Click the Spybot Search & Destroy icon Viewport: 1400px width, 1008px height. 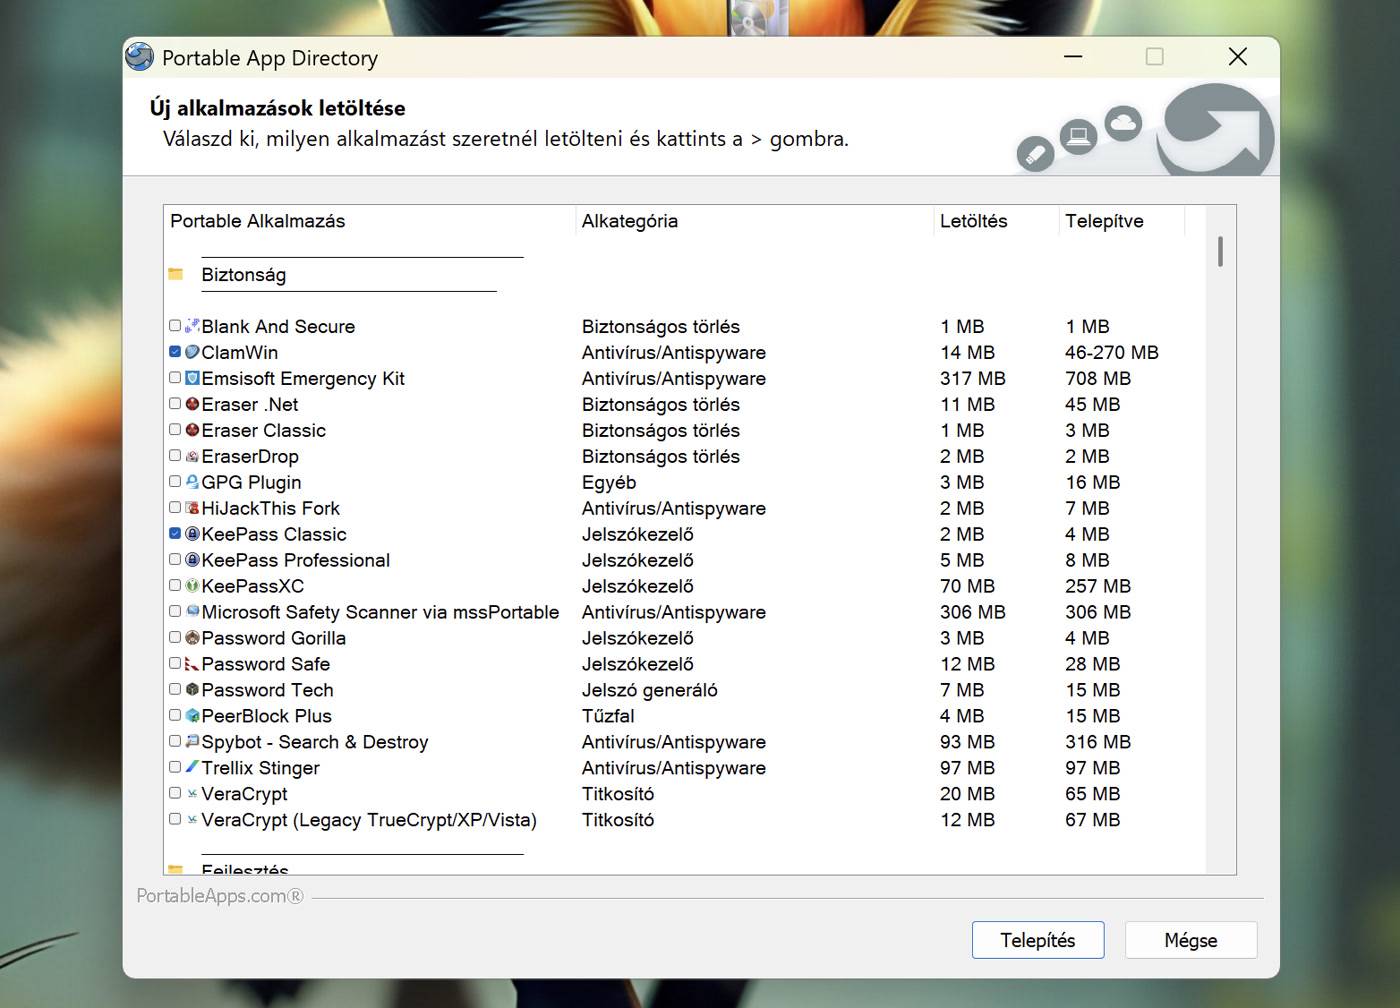(193, 742)
